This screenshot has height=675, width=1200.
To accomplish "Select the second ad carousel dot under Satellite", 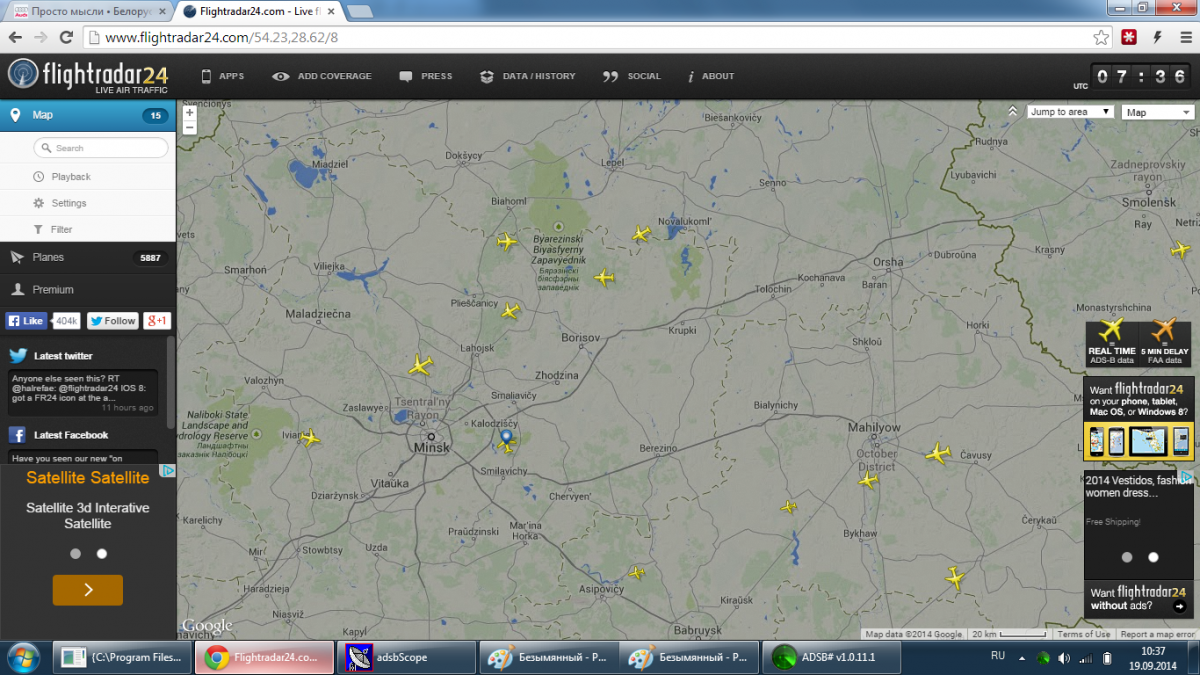I will pos(101,553).
